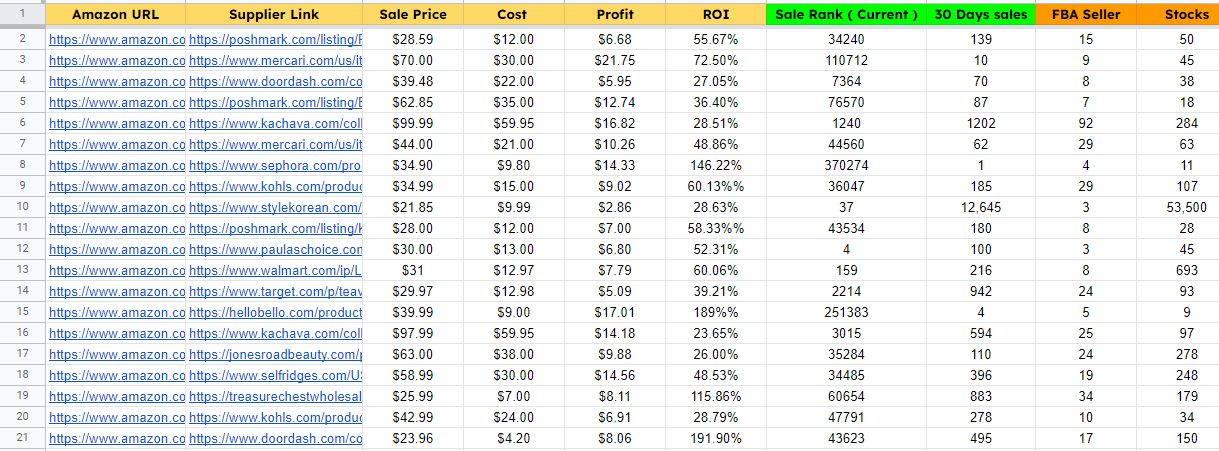The height and width of the screenshot is (451, 1219).
Task: Select the 191.90% ROI cell
Action: (x=715, y=438)
